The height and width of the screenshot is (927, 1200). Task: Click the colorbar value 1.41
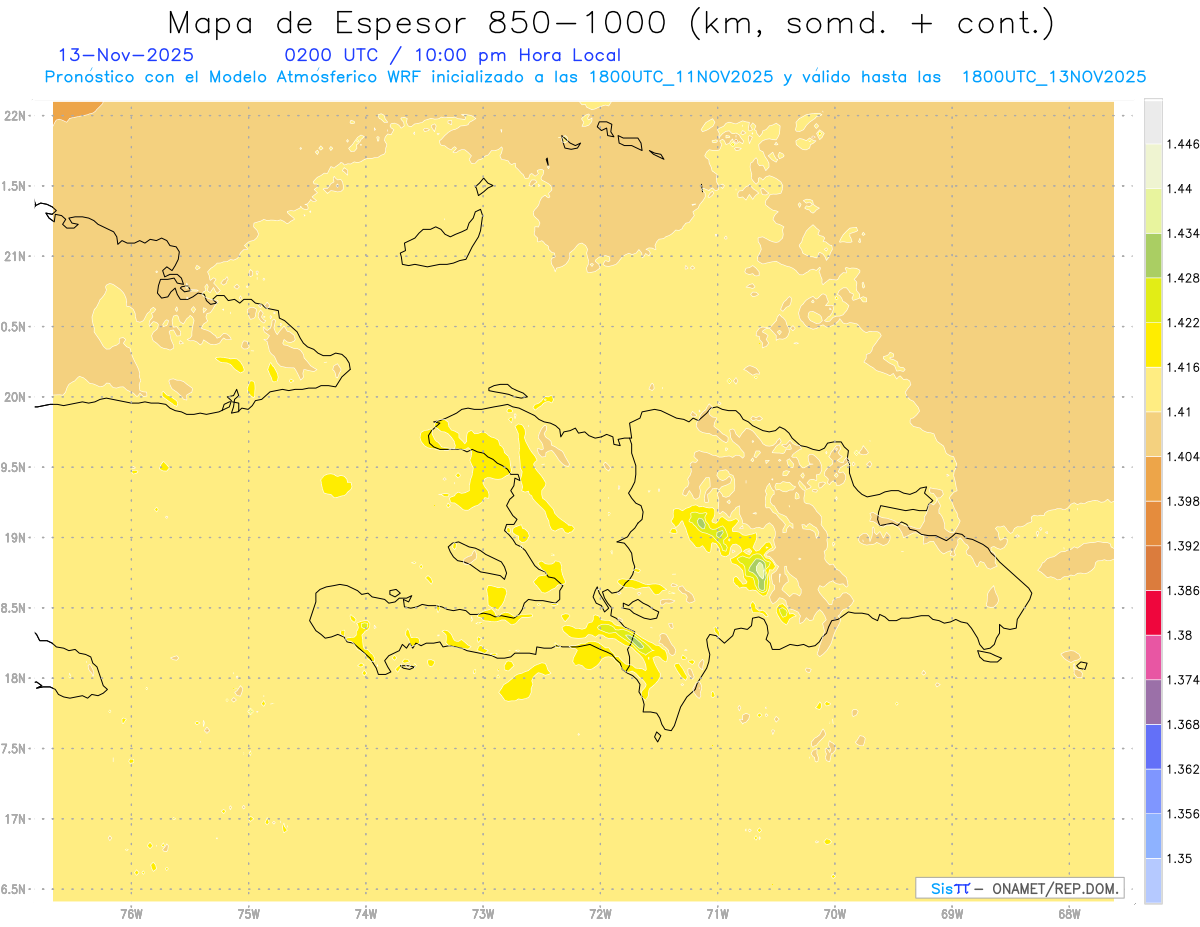(x=1179, y=412)
